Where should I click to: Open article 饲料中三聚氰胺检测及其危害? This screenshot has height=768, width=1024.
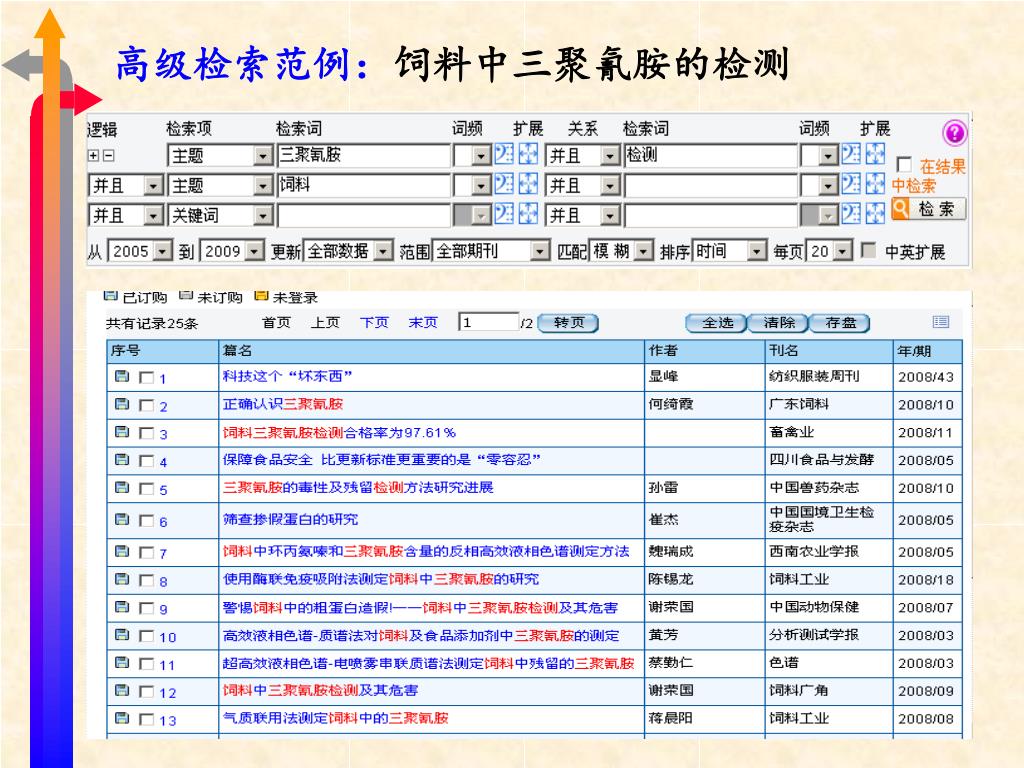pos(320,690)
